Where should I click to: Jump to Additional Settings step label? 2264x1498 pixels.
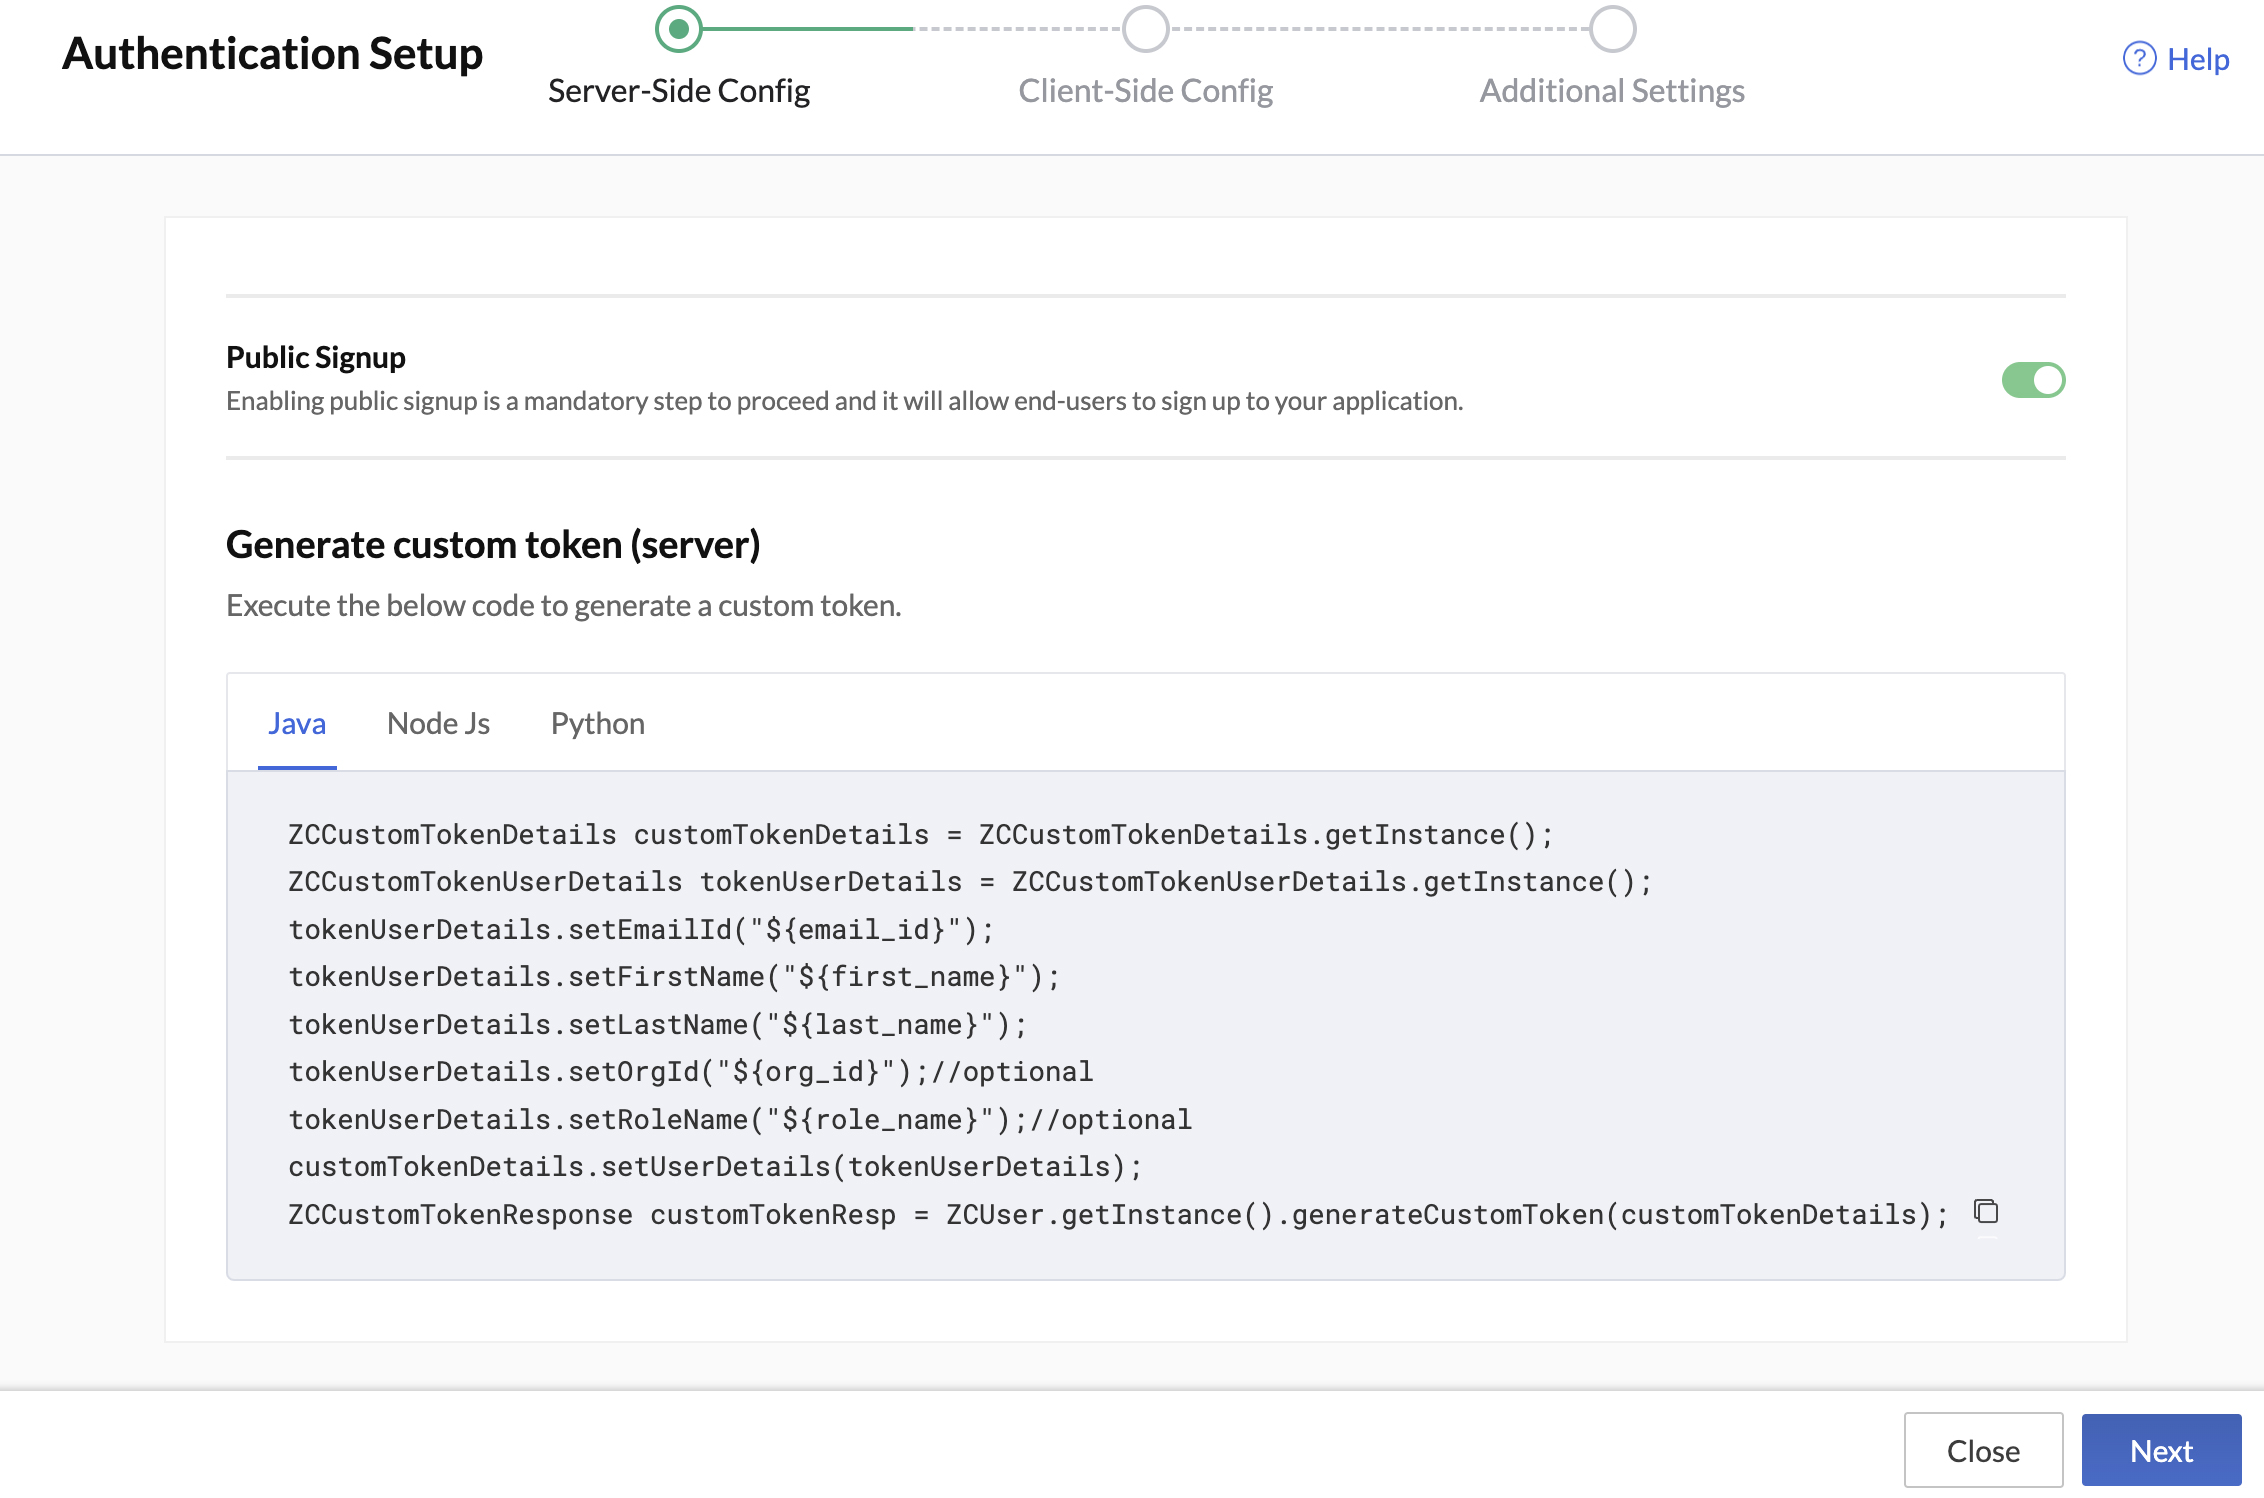1612,90
